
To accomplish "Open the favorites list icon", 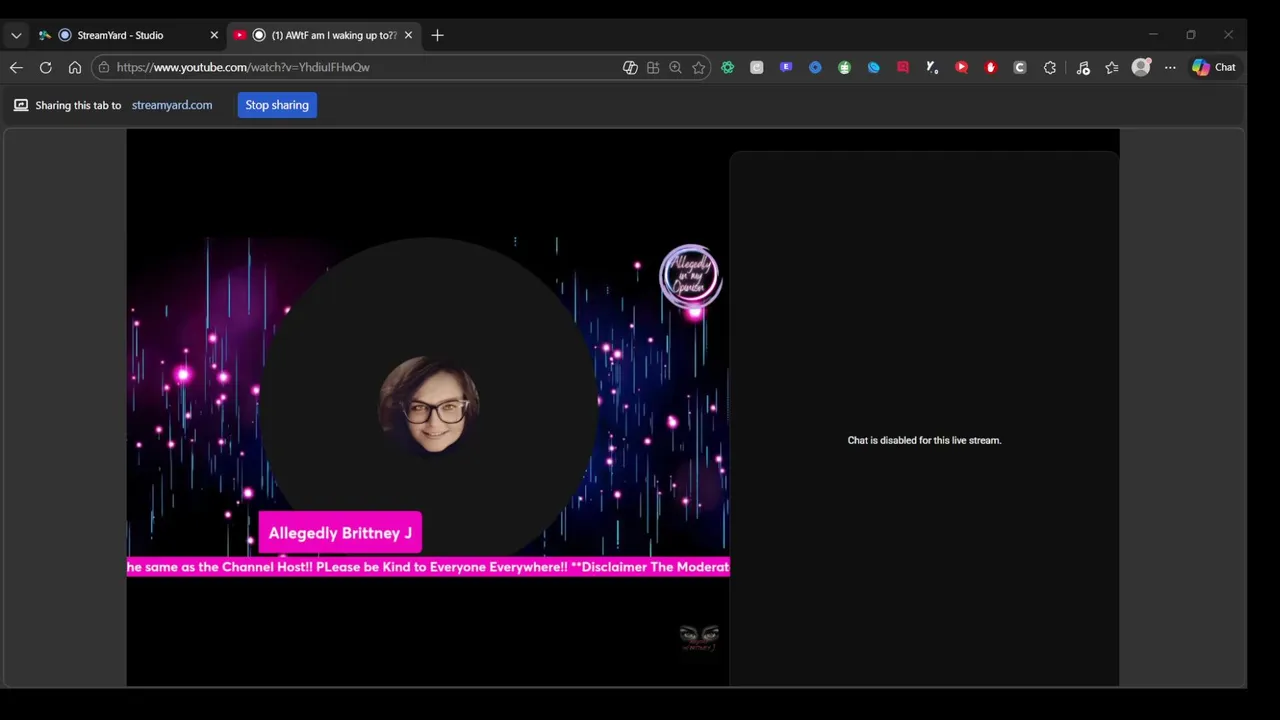I will tap(1112, 67).
